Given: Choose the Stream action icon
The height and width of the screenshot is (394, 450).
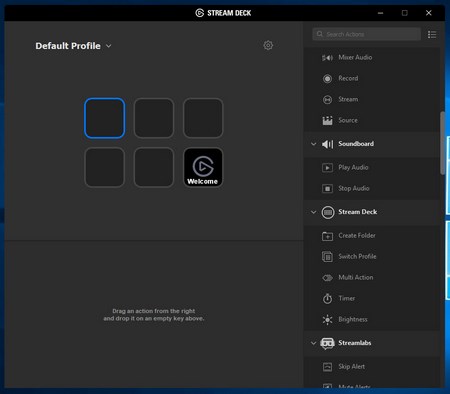Looking at the screenshot, I should pos(327,100).
